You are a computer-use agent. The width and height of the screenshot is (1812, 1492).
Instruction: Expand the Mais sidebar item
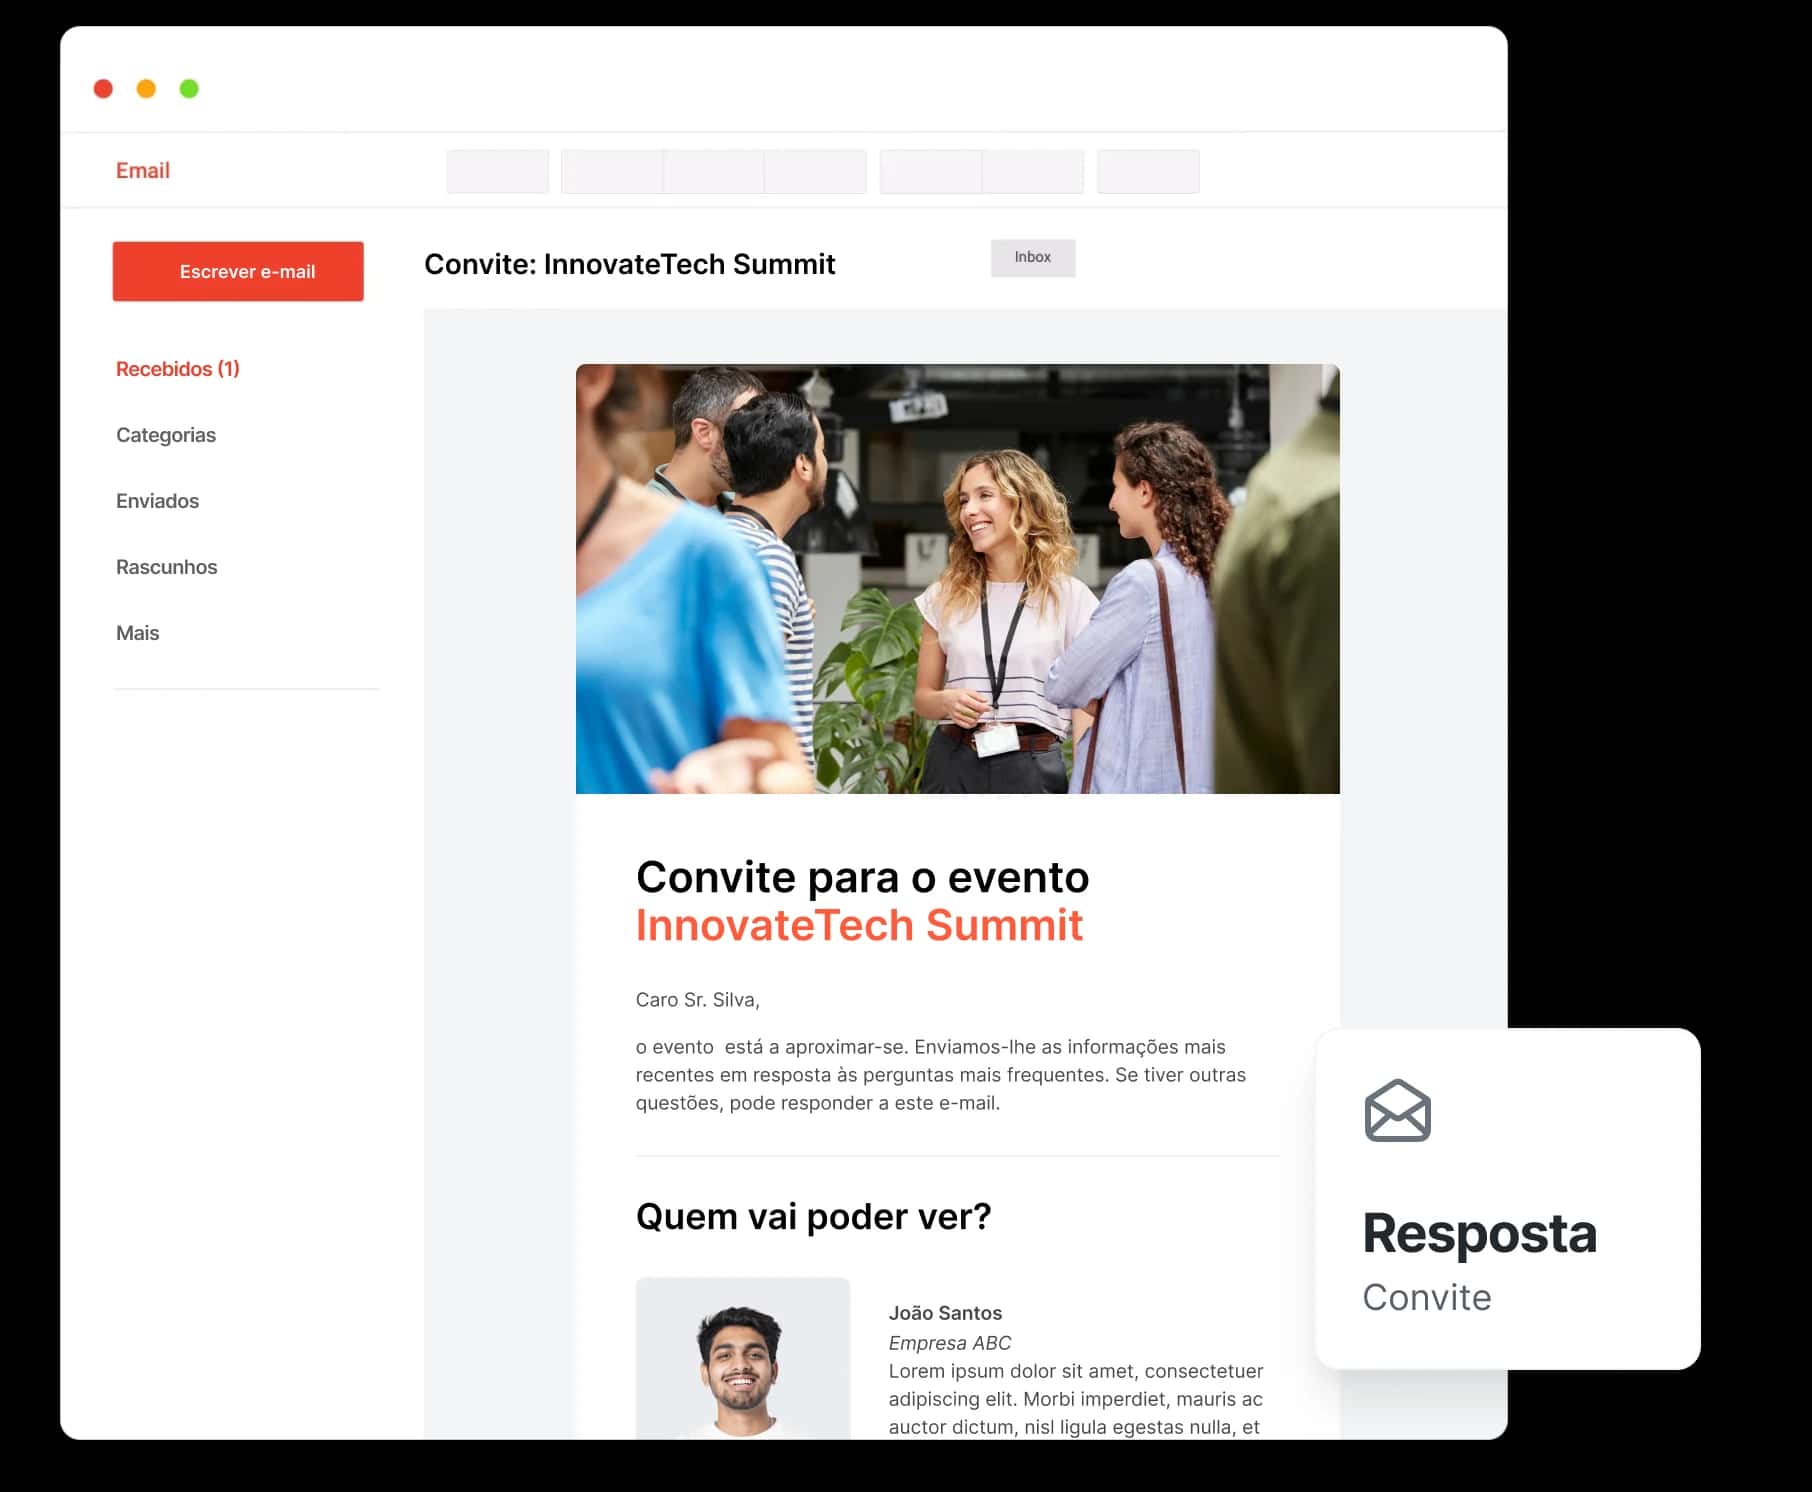[x=137, y=633]
